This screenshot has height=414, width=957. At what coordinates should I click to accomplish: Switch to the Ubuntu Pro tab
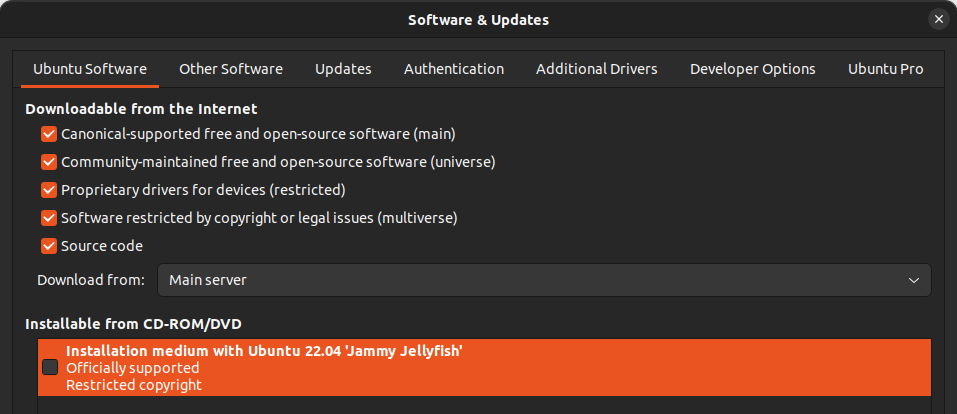click(x=885, y=69)
